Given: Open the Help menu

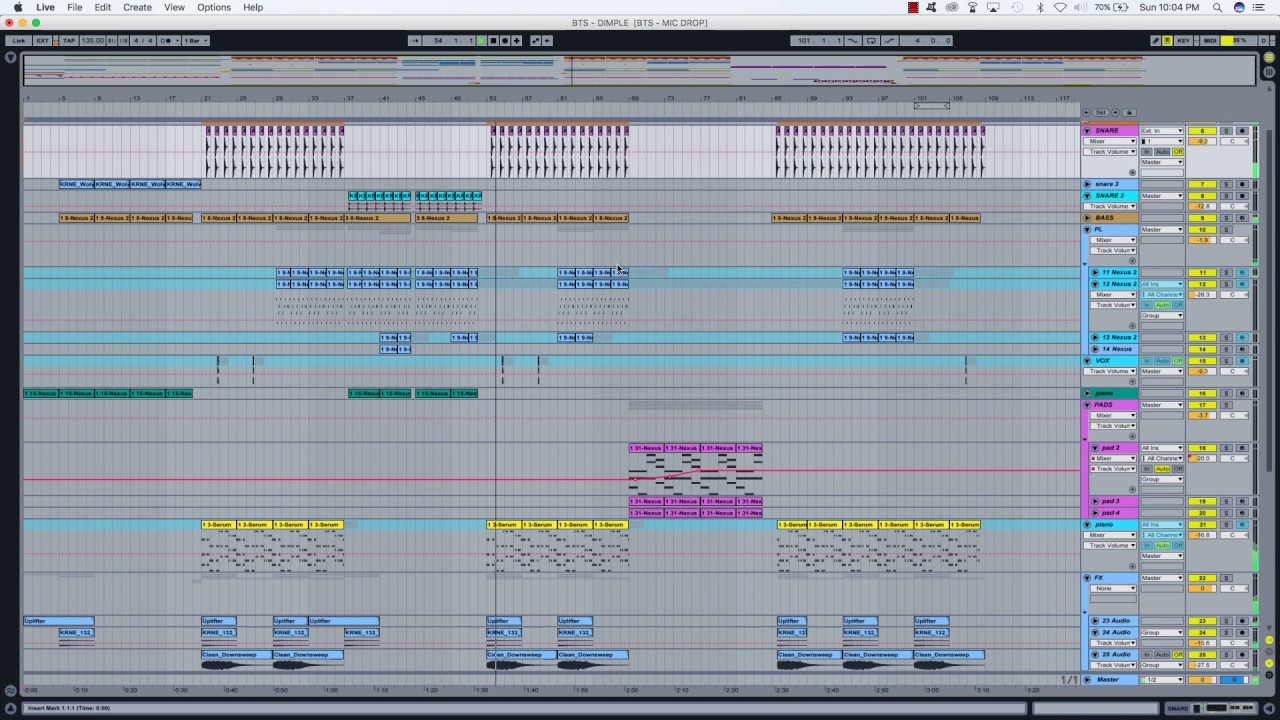Looking at the screenshot, I should [253, 7].
